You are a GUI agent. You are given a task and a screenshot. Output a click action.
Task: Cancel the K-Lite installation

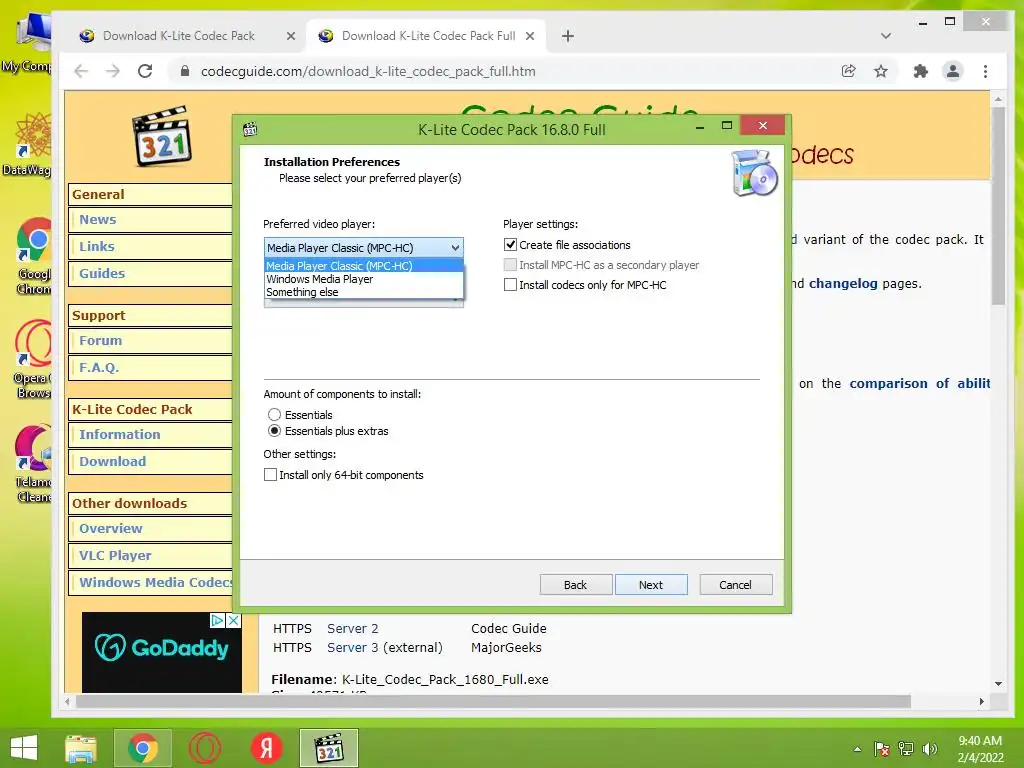[x=735, y=584]
